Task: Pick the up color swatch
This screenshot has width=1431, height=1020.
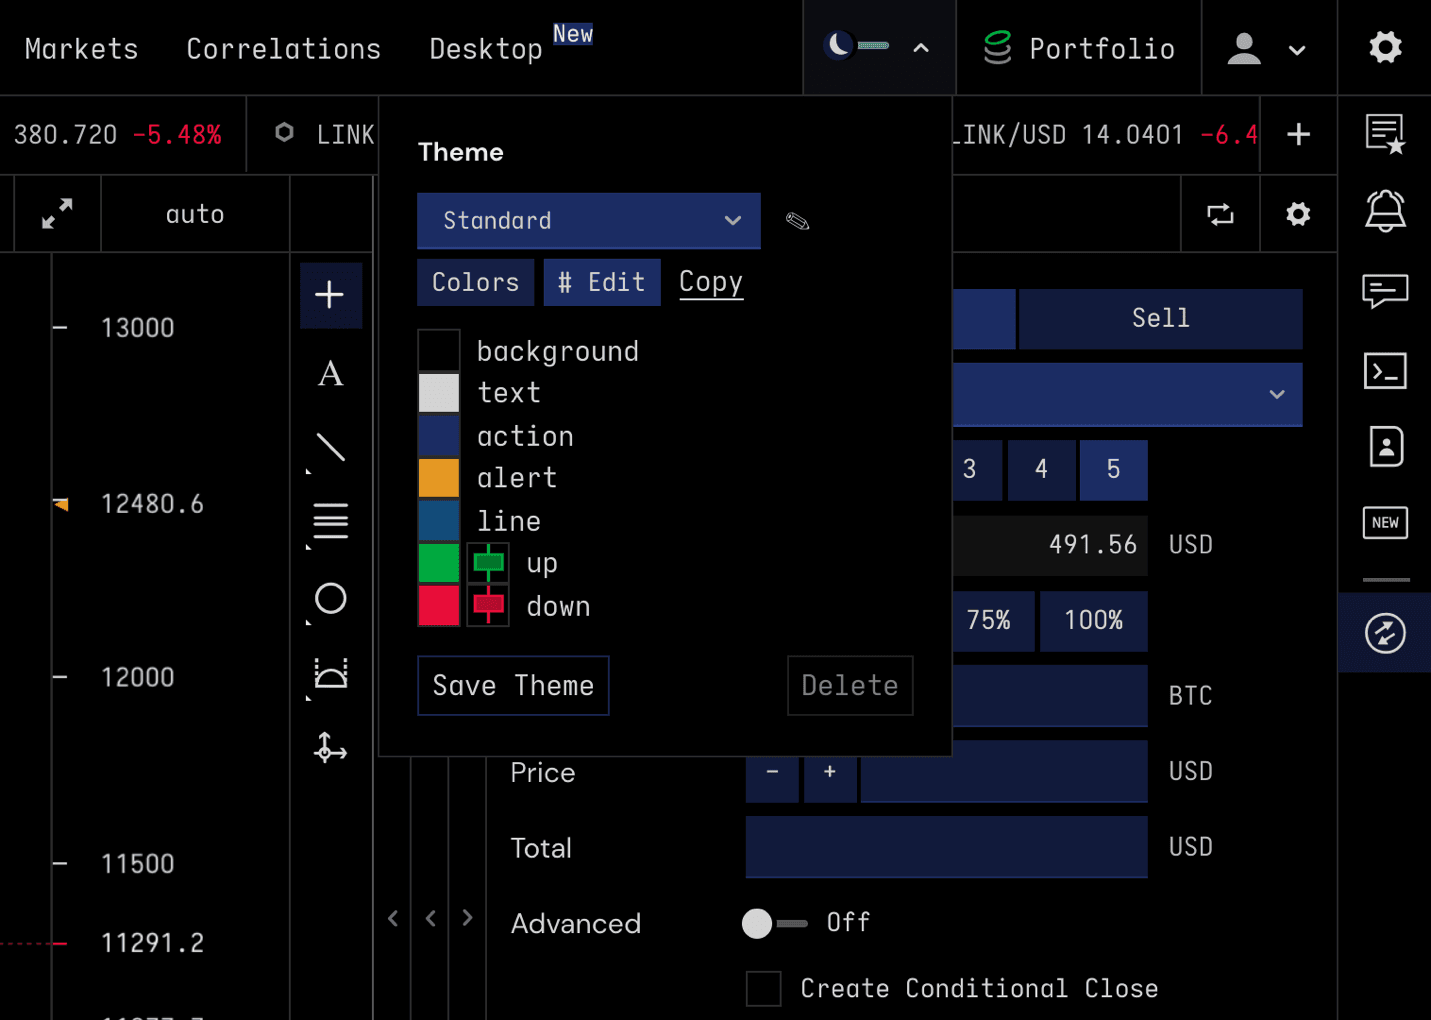Action: coord(439,563)
